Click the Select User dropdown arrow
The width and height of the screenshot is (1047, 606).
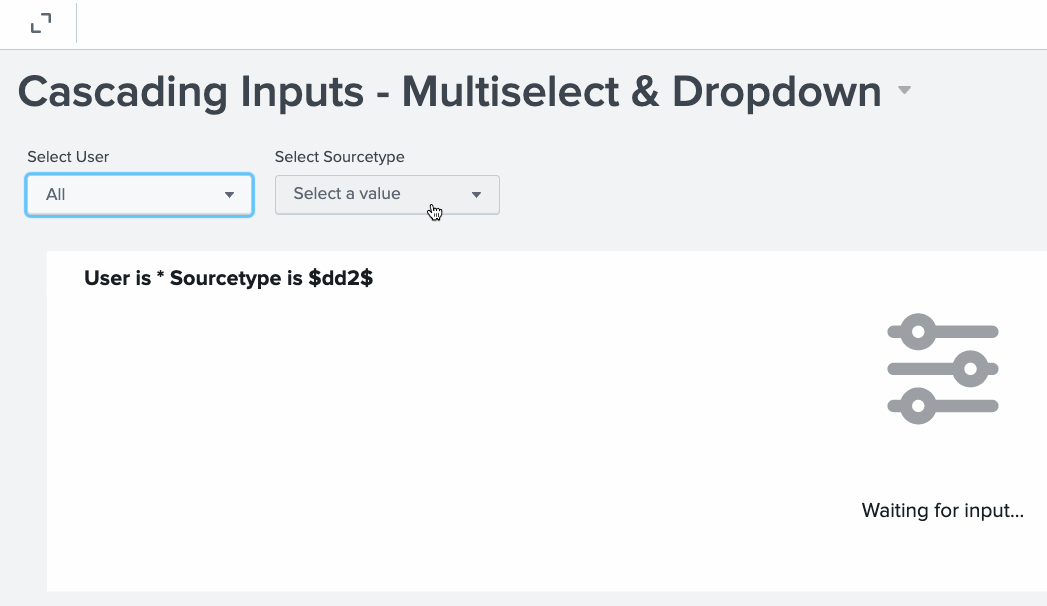point(230,195)
